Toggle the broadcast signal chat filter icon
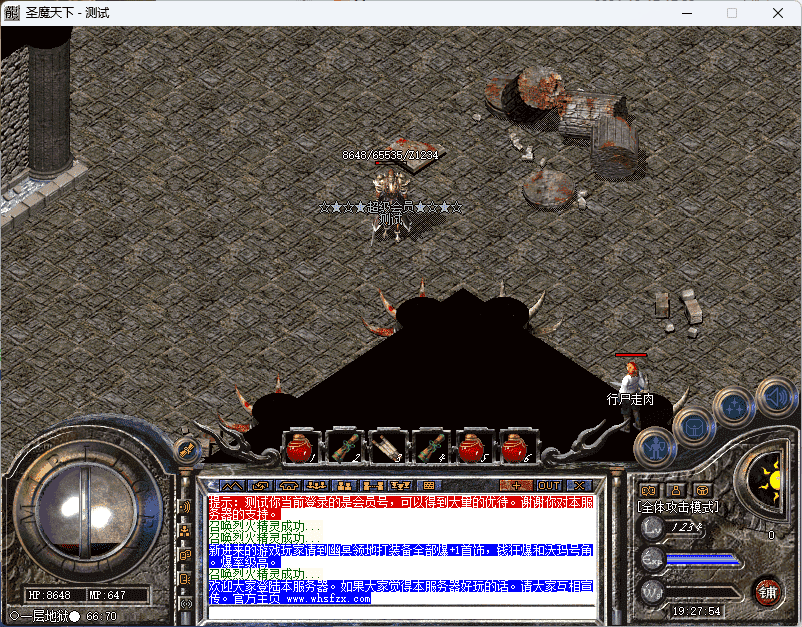The height and width of the screenshot is (627, 802). point(185,603)
